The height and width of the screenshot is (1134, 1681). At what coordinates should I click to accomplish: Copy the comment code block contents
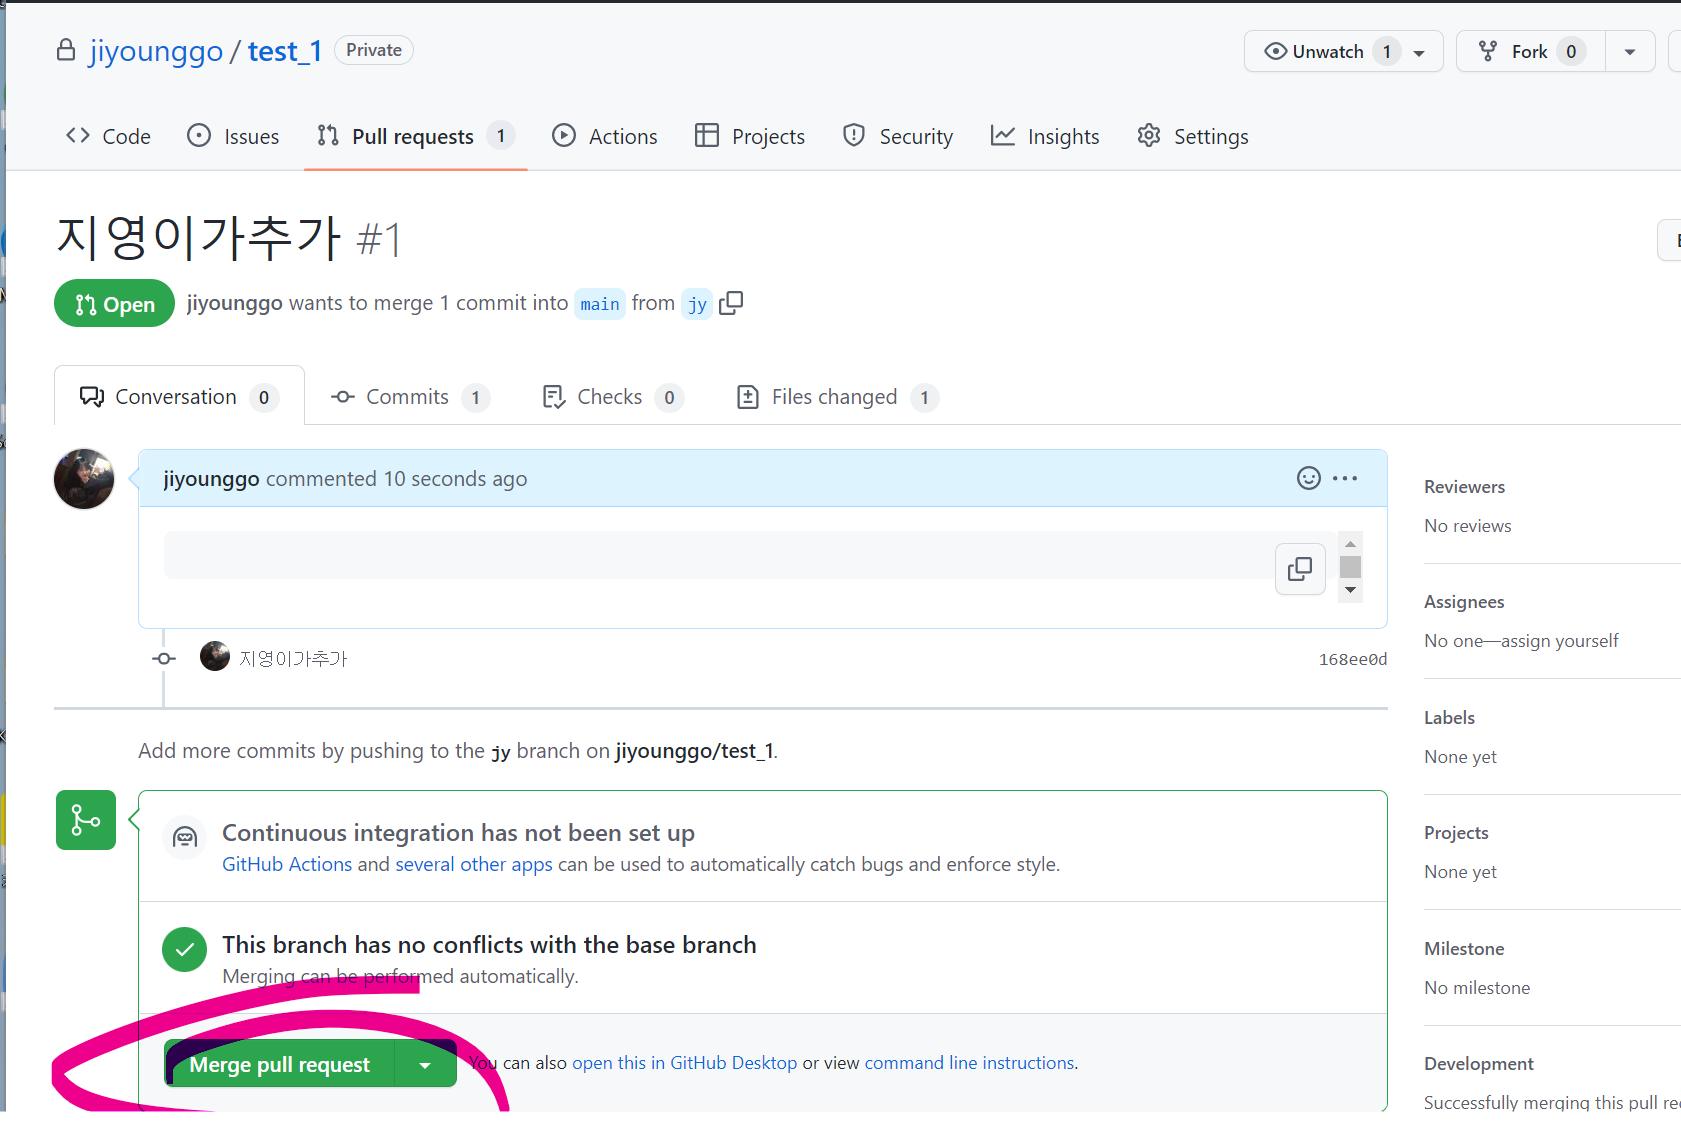point(1300,569)
